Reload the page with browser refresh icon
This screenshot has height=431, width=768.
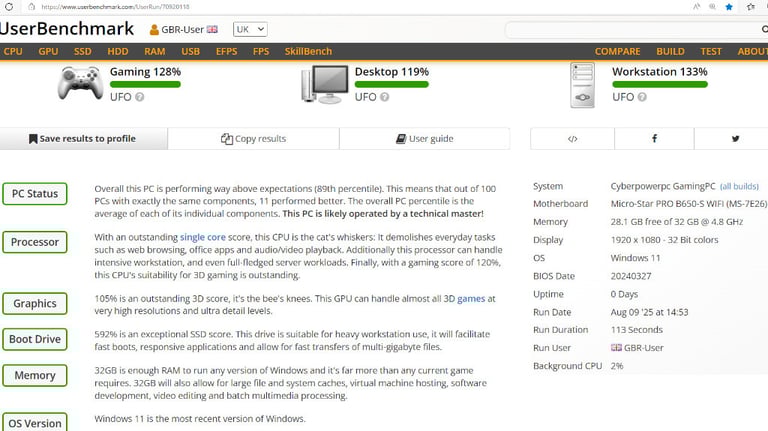click(x=9, y=7)
